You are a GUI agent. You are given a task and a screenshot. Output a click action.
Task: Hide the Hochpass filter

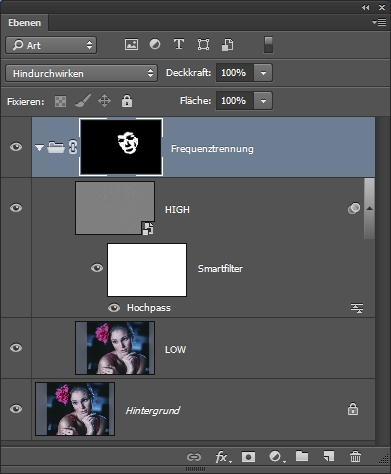(x=114, y=308)
